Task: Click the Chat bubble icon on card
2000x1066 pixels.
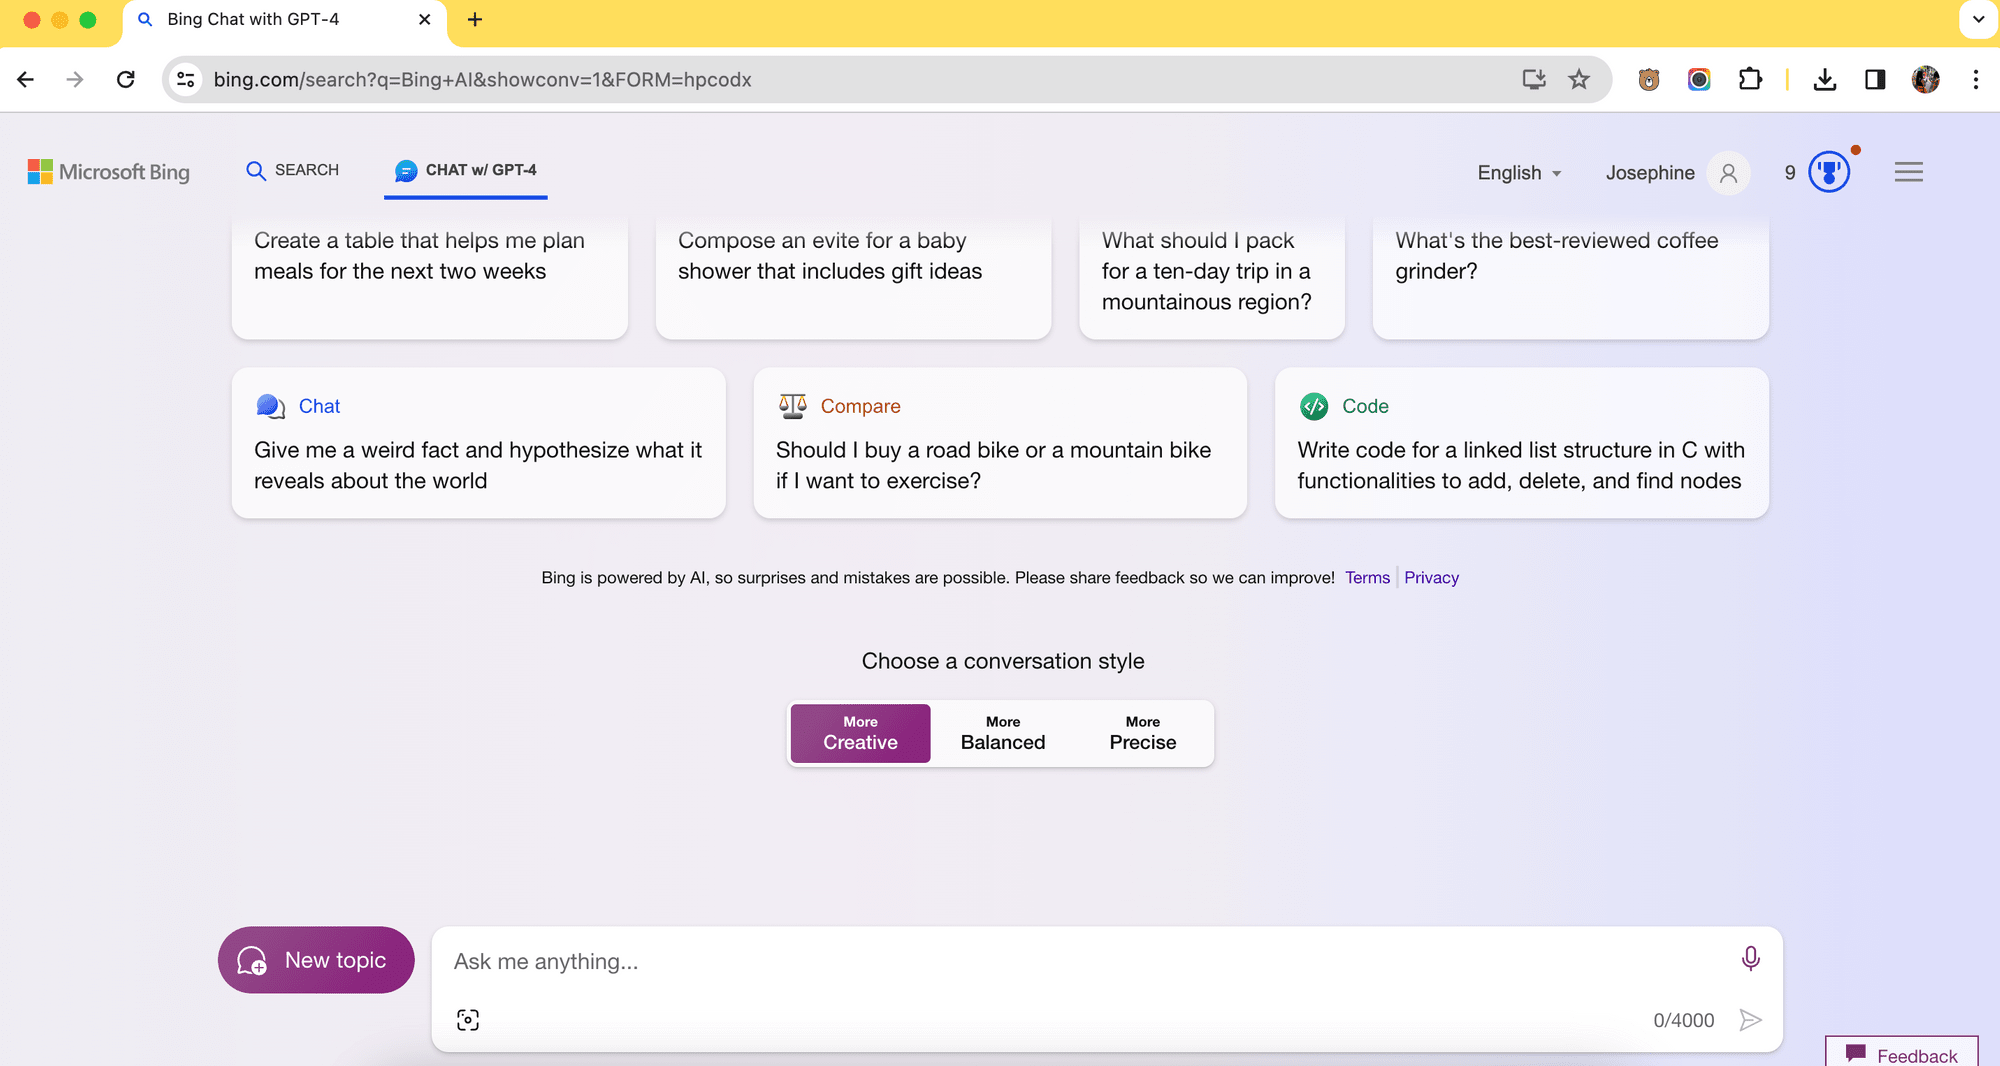Action: [x=270, y=406]
